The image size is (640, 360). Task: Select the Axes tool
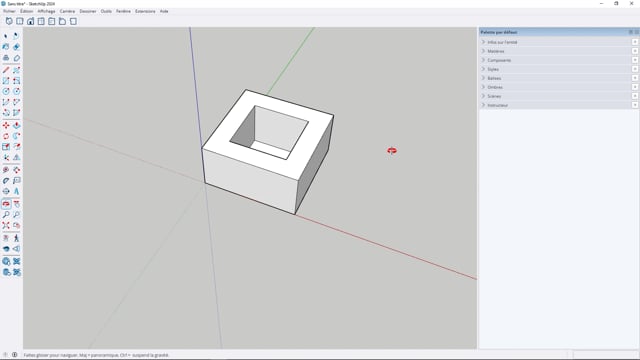point(6,191)
